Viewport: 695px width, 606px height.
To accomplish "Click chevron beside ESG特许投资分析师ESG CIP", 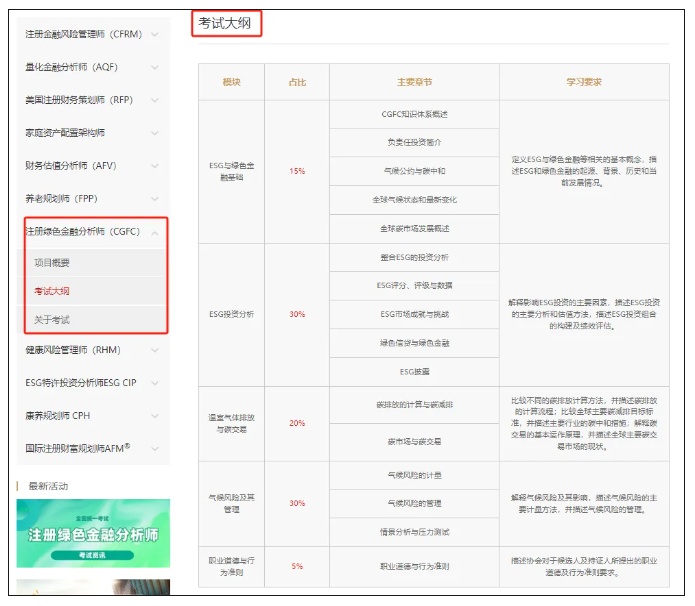I will pos(154,383).
